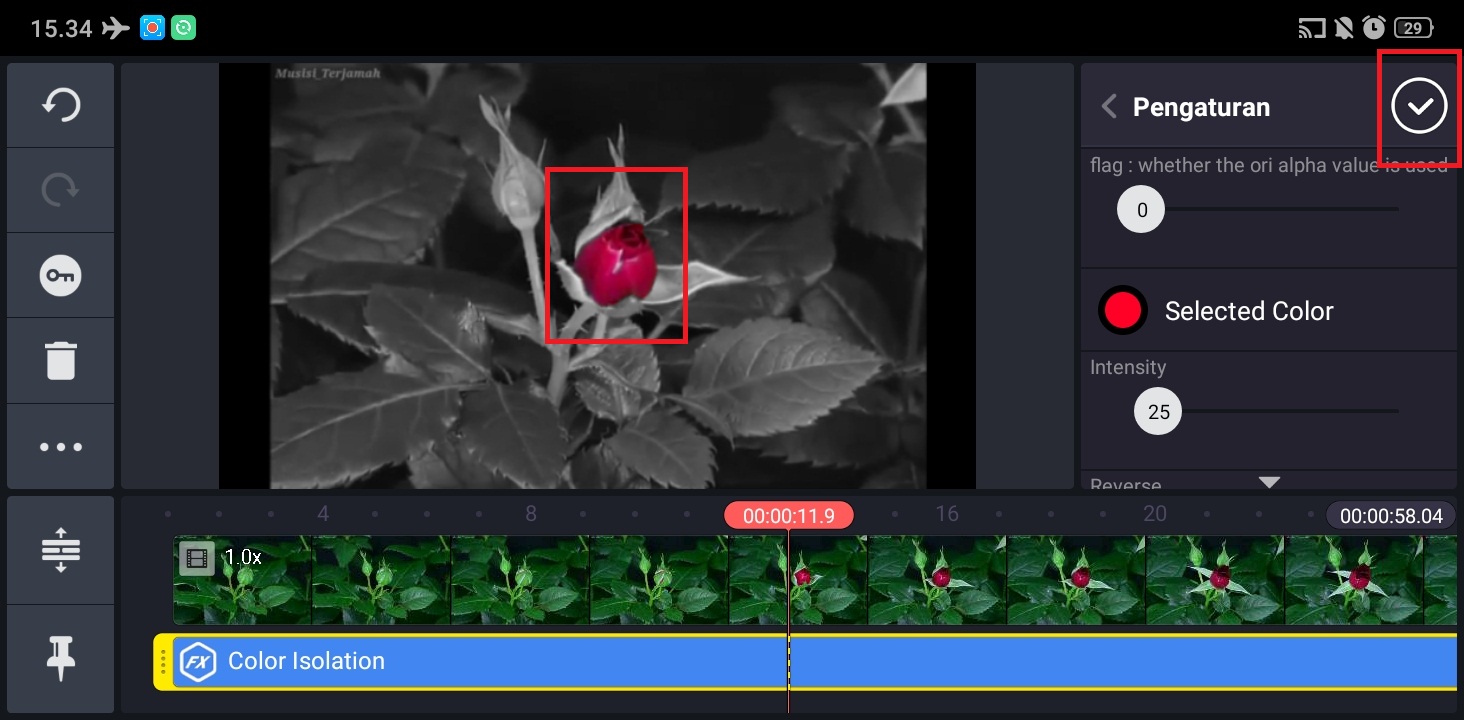This screenshot has height=720, width=1464.
Task: Tap the yellow left trim handle of Color Isolation
Action: (163, 661)
